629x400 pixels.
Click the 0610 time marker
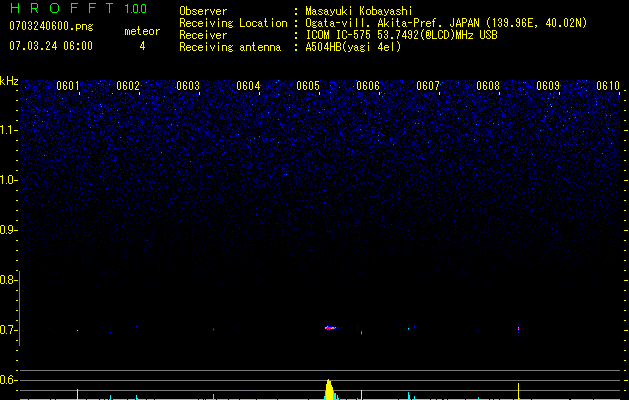click(608, 86)
